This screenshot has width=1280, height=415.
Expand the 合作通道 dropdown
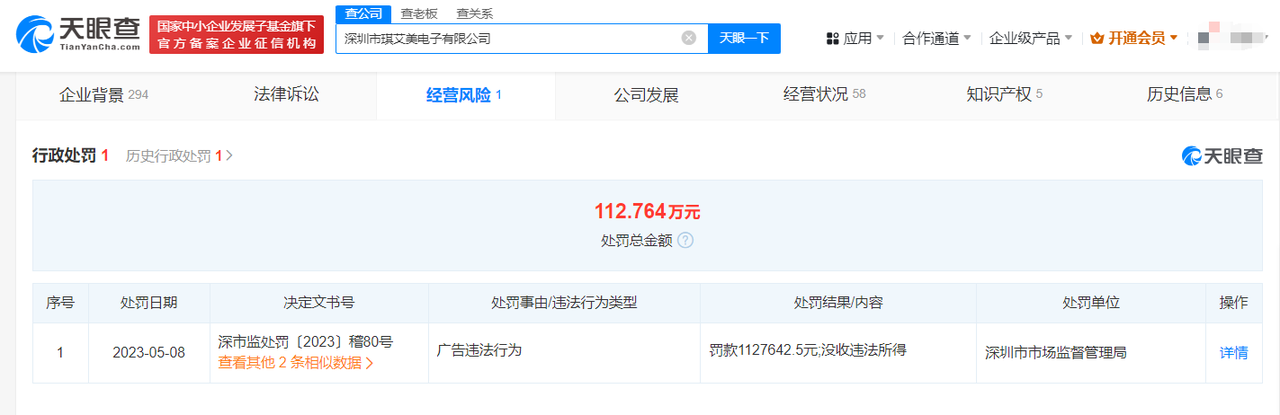pyautogui.click(x=937, y=38)
